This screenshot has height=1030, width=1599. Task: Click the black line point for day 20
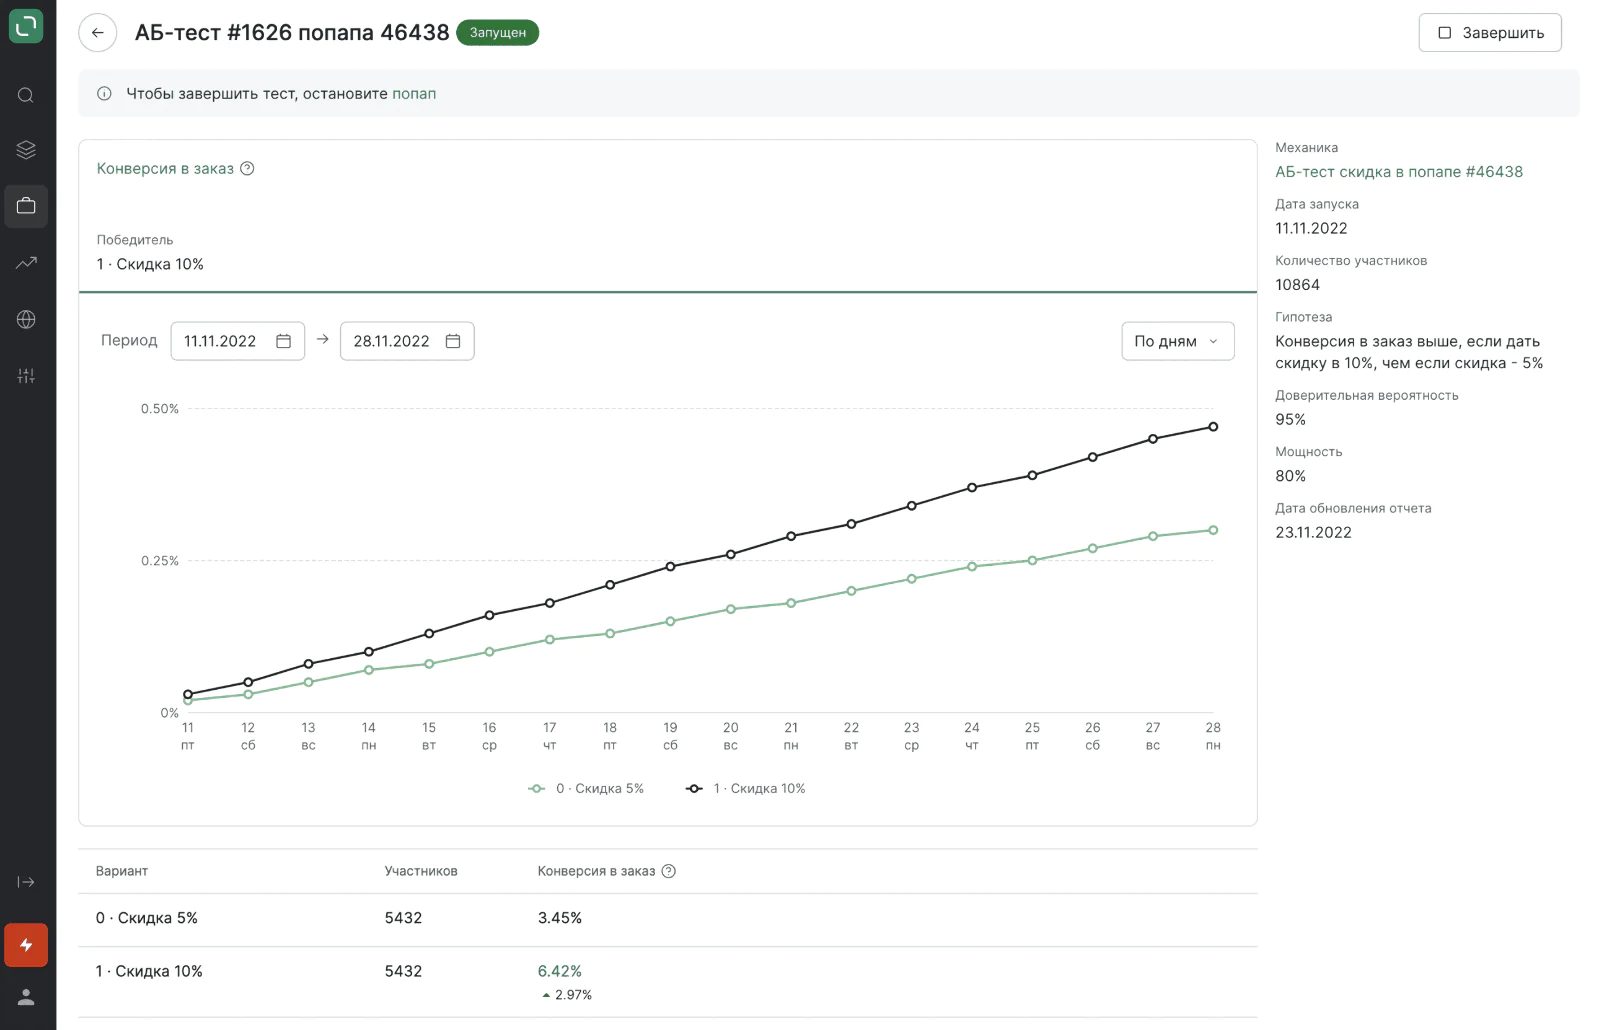pyautogui.click(x=731, y=554)
